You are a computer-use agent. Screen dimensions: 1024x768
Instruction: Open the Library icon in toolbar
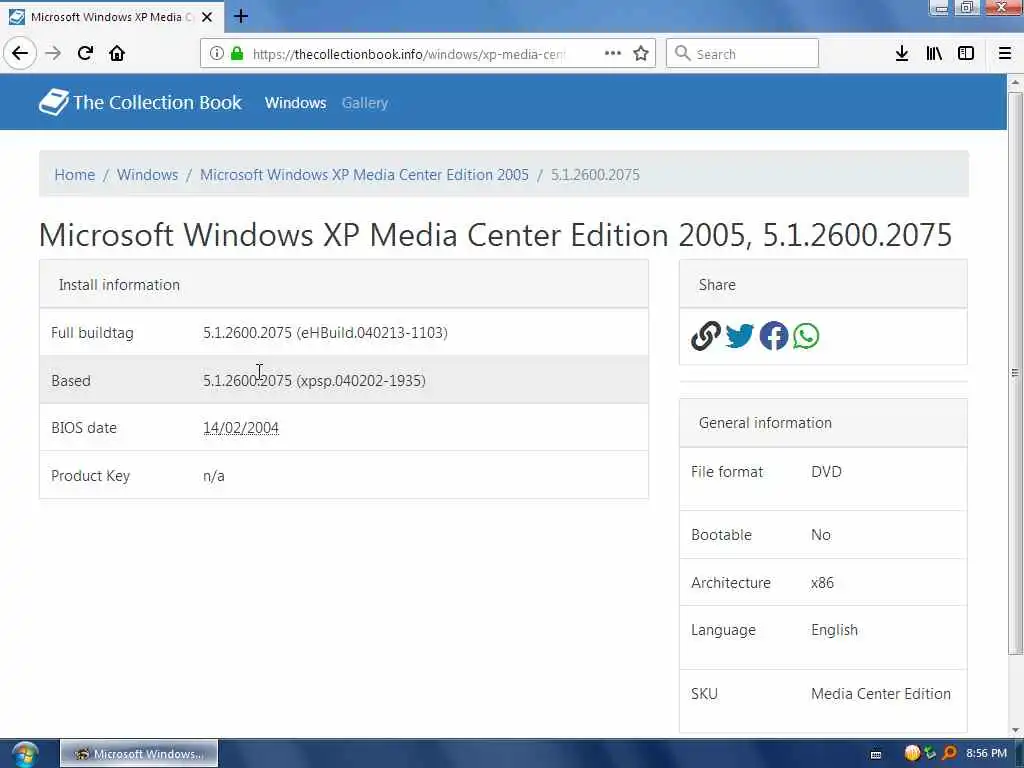pos(934,54)
